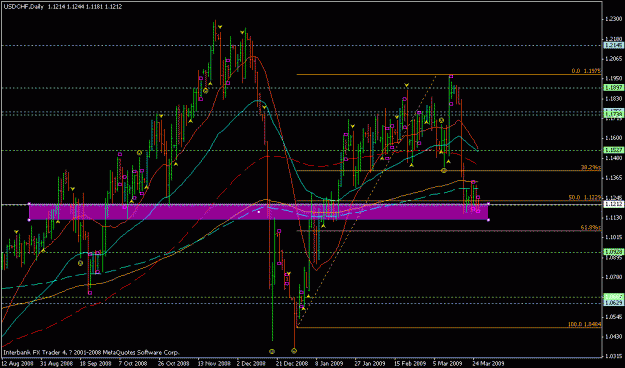Select the 1.0430 price scale label
625x368 pixels.
click(x=614, y=337)
